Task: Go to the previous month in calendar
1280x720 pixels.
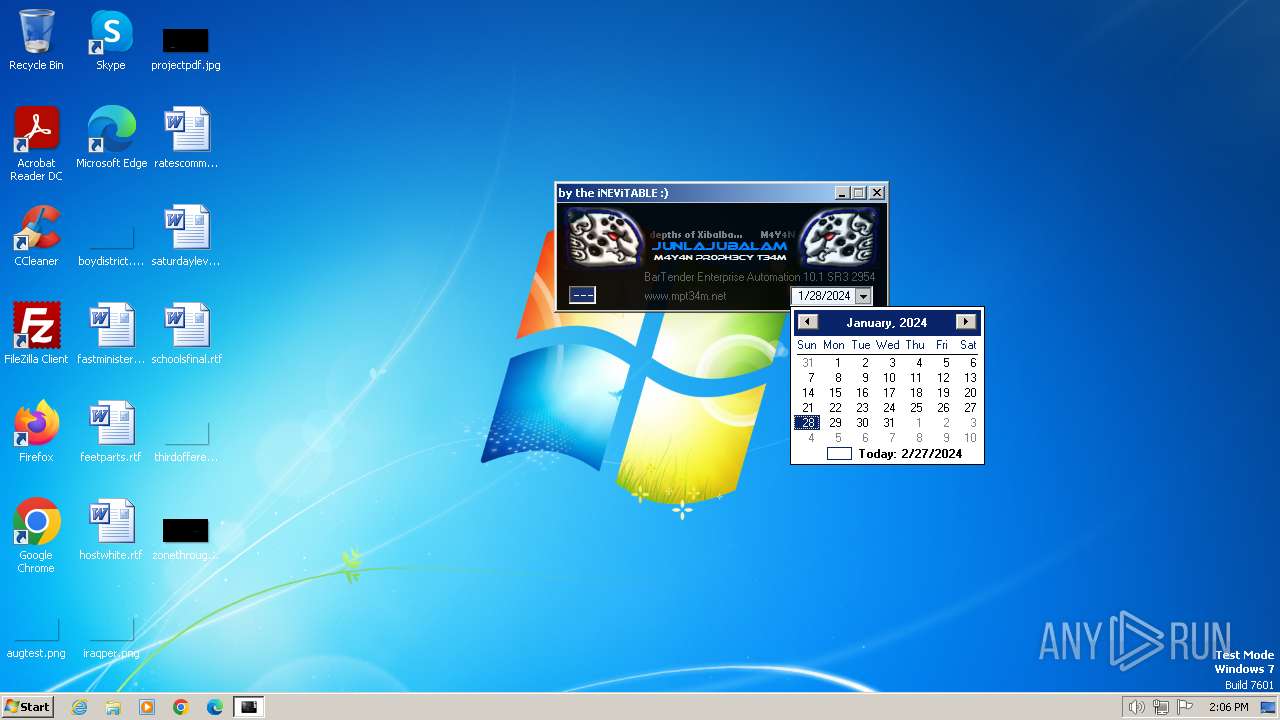Action: click(x=808, y=322)
